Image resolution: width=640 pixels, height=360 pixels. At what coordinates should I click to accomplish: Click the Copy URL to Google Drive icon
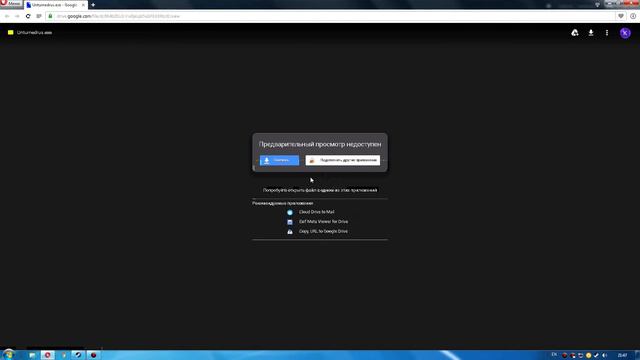click(290, 231)
